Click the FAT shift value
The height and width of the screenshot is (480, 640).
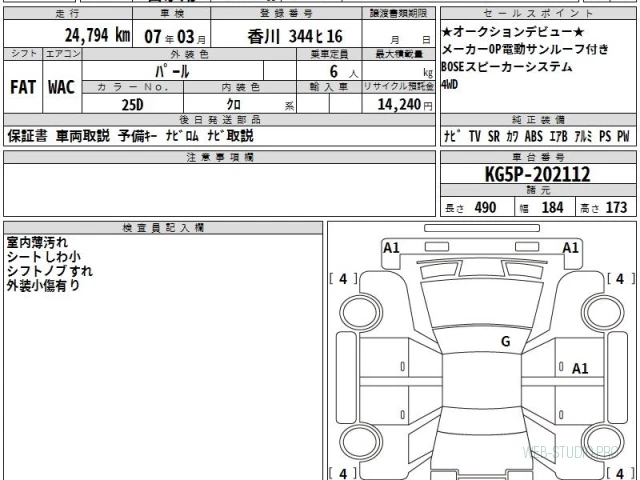click(23, 87)
